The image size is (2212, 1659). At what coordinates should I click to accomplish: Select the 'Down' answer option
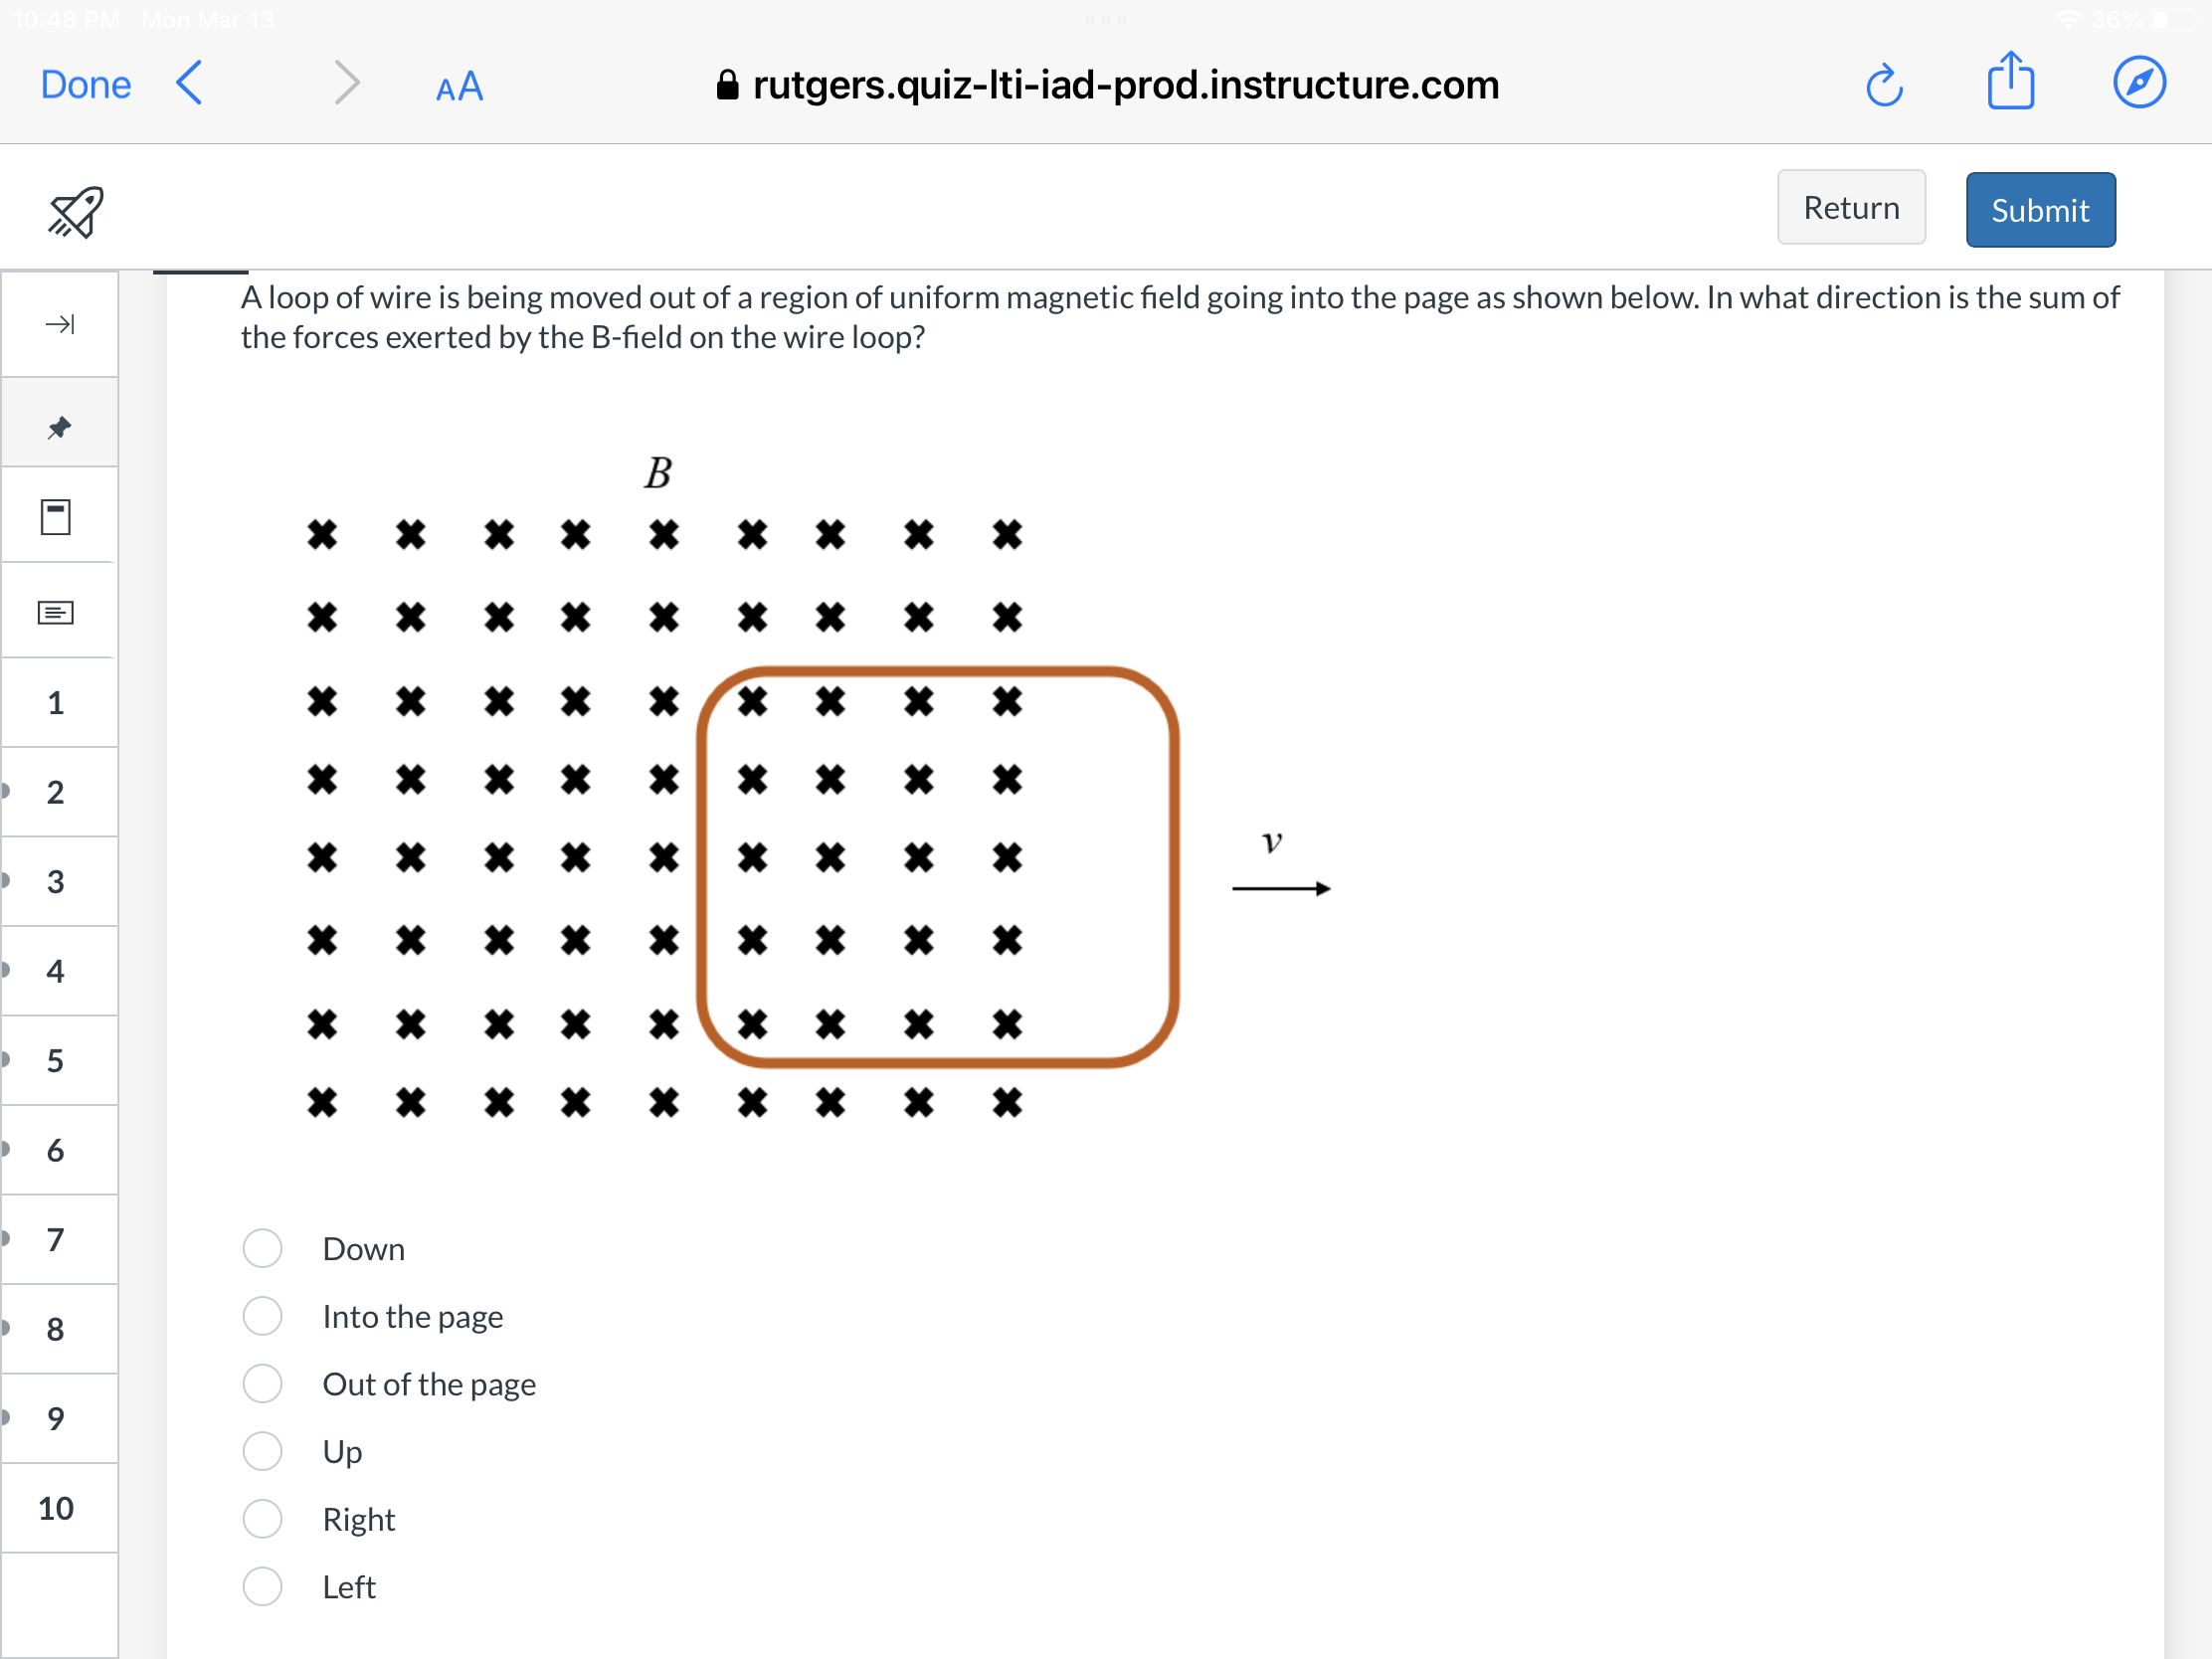point(262,1248)
